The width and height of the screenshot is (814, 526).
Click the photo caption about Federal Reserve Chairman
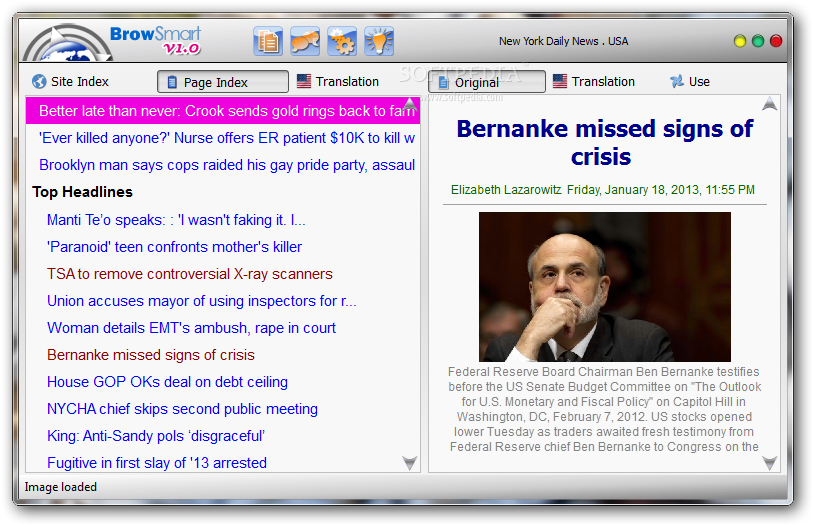(604, 409)
